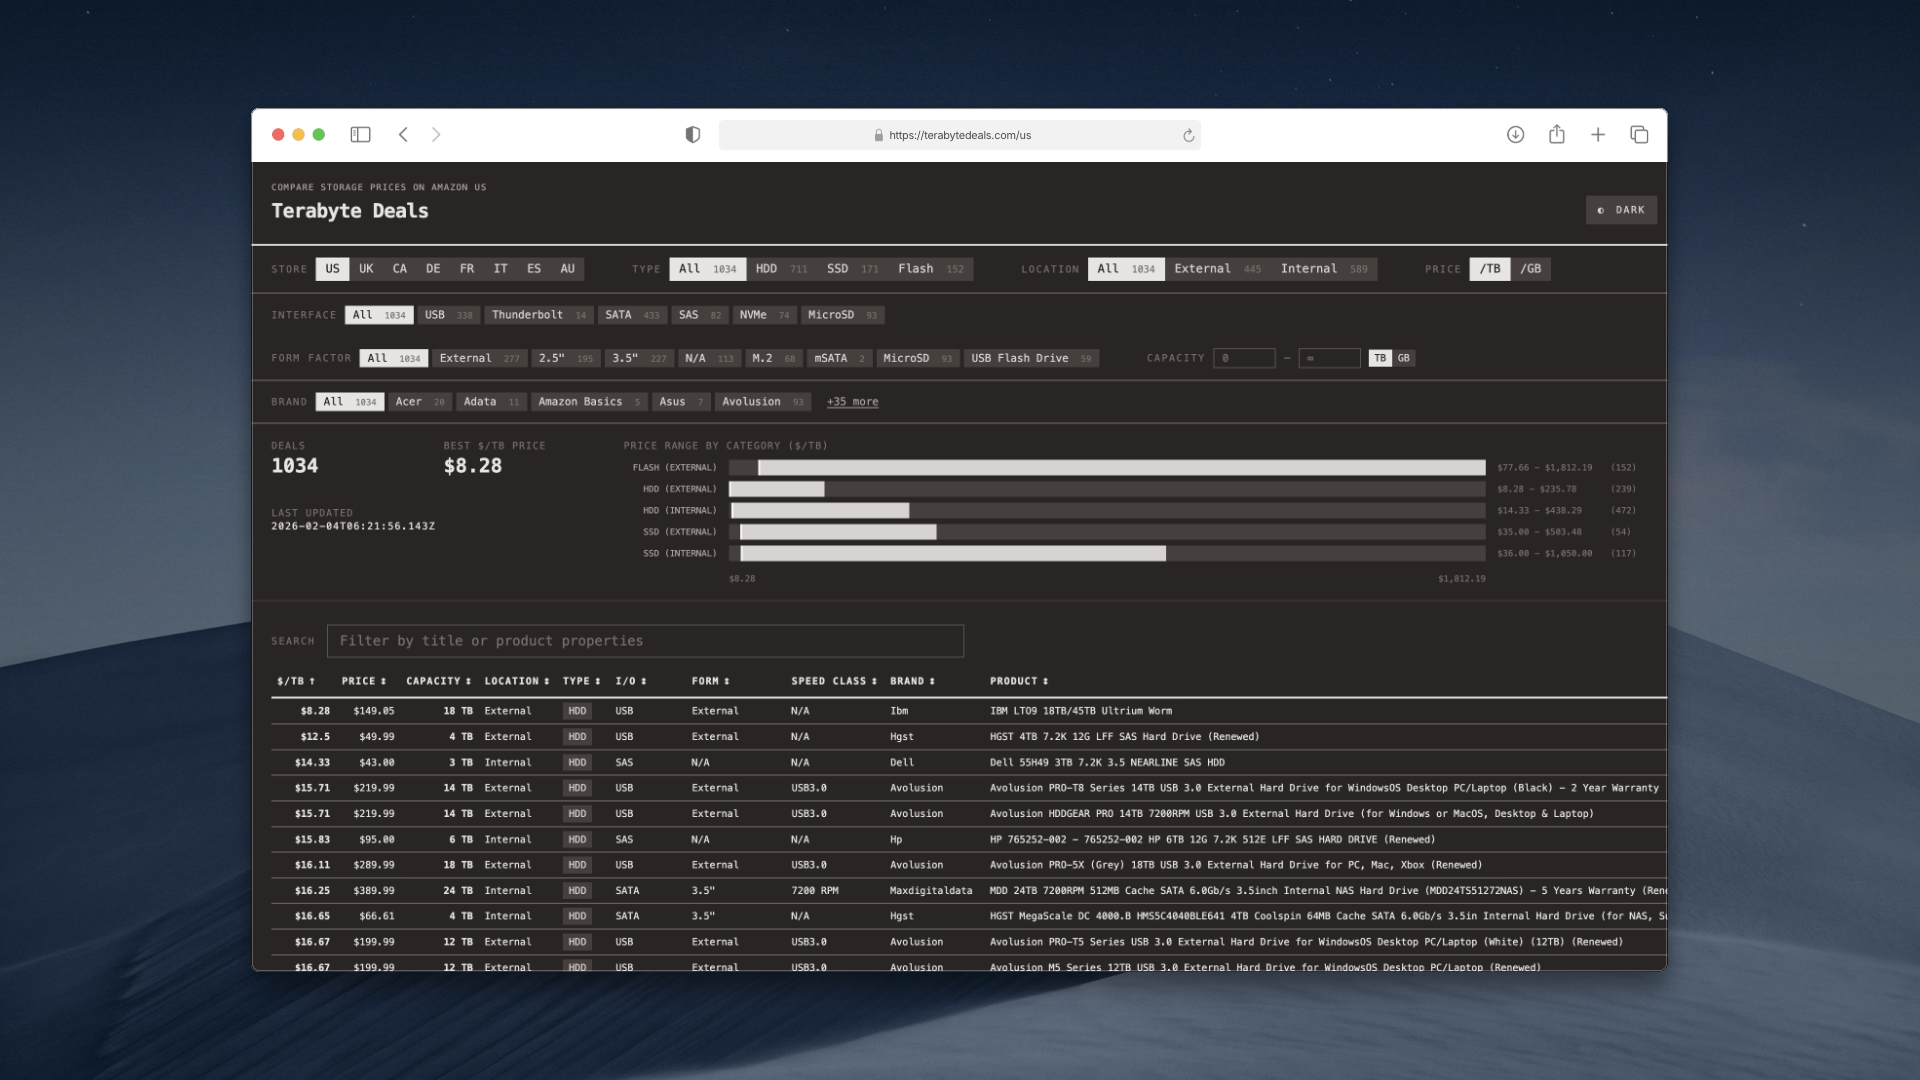Click the HDD (External) price range bar
The height and width of the screenshot is (1080, 1920).
(x=778, y=489)
